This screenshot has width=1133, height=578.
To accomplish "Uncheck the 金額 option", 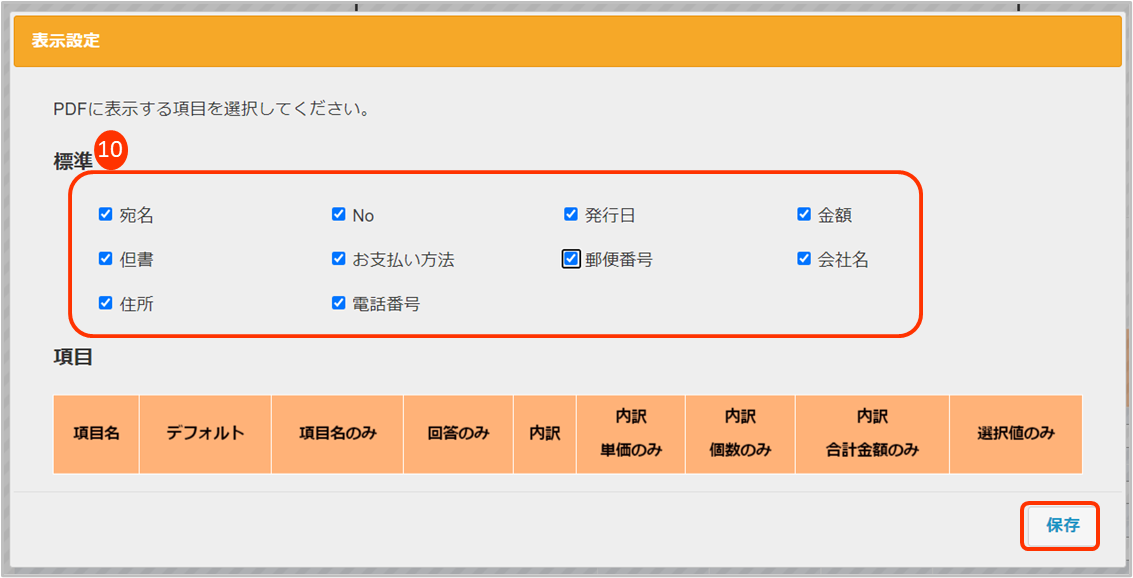I will (804, 214).
